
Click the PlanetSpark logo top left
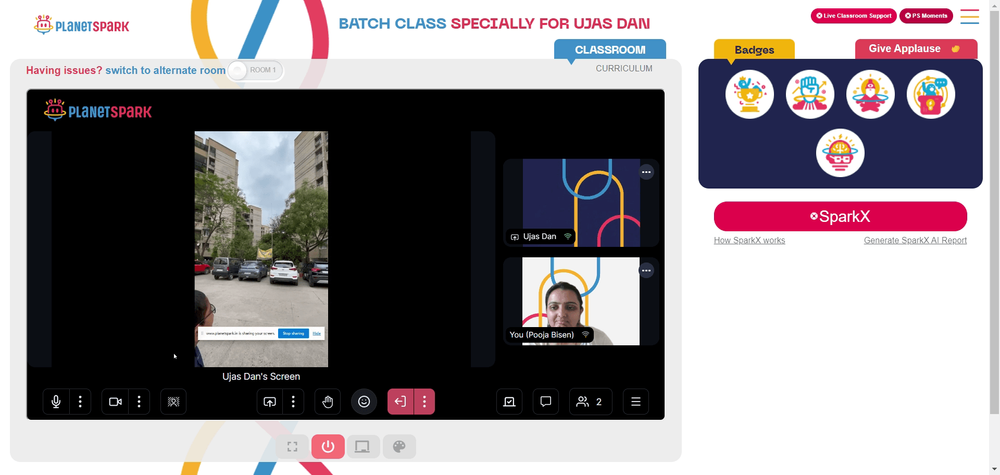tap(82, 26)
